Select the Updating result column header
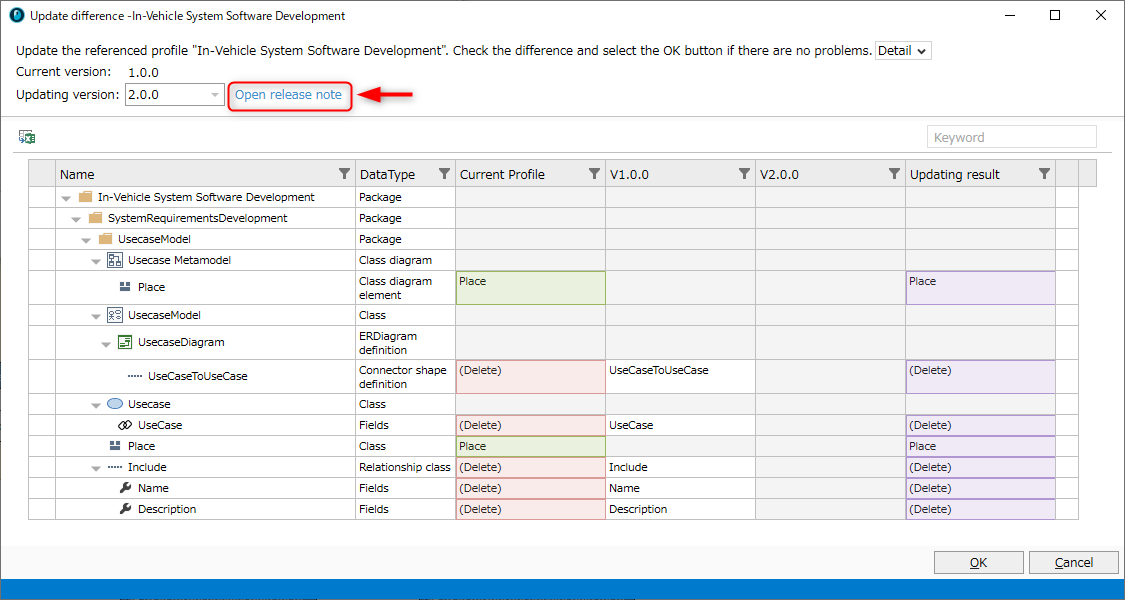The image size is (1125, 600). [980, 174]
